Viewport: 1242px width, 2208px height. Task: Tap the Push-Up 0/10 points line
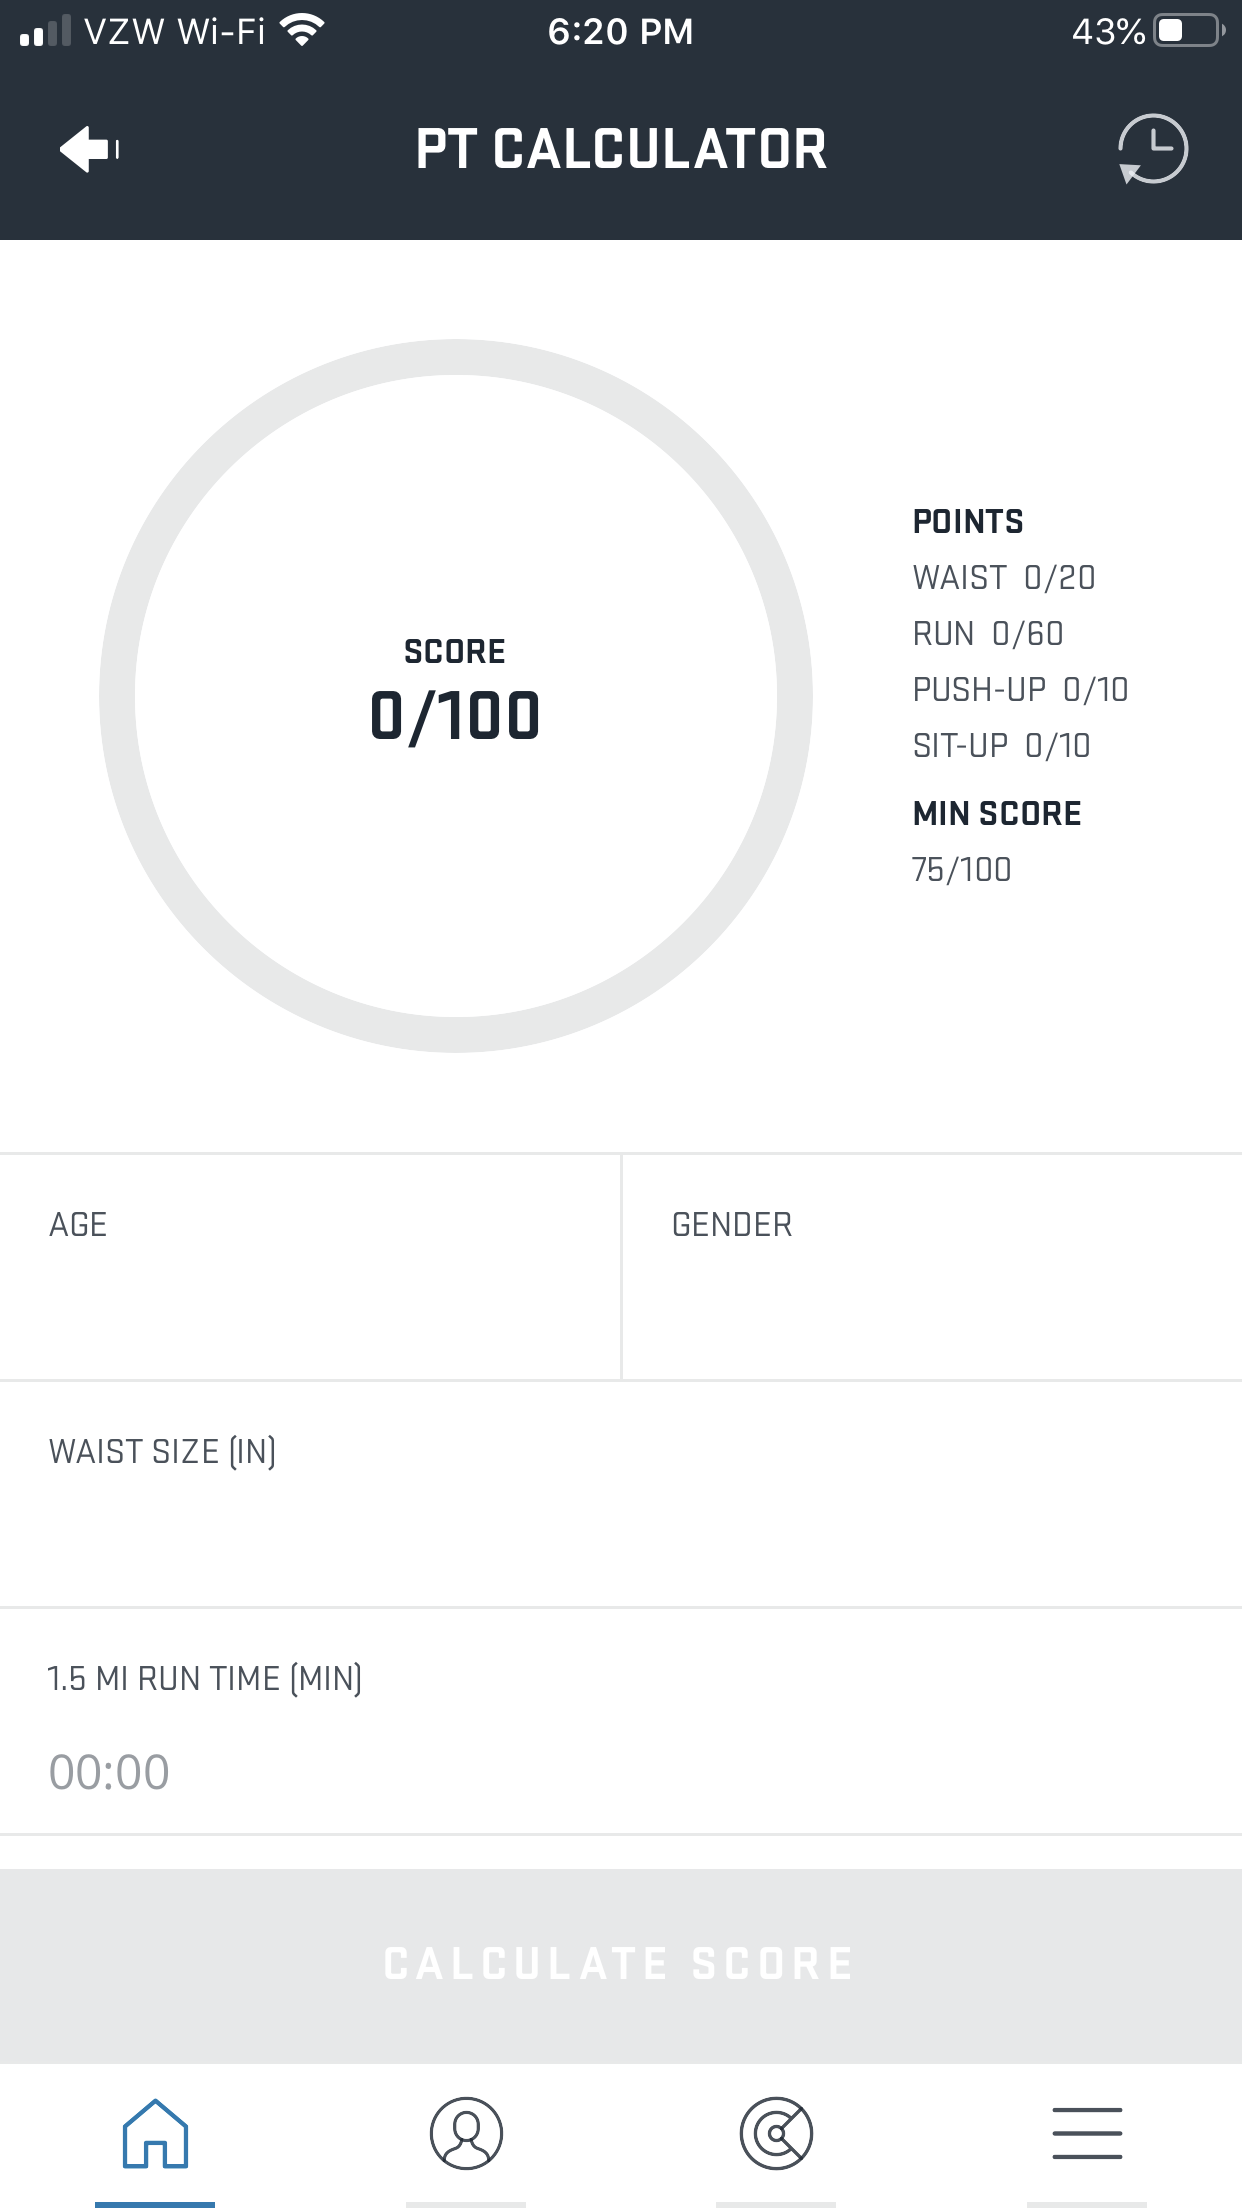[x=1020, y=690]
